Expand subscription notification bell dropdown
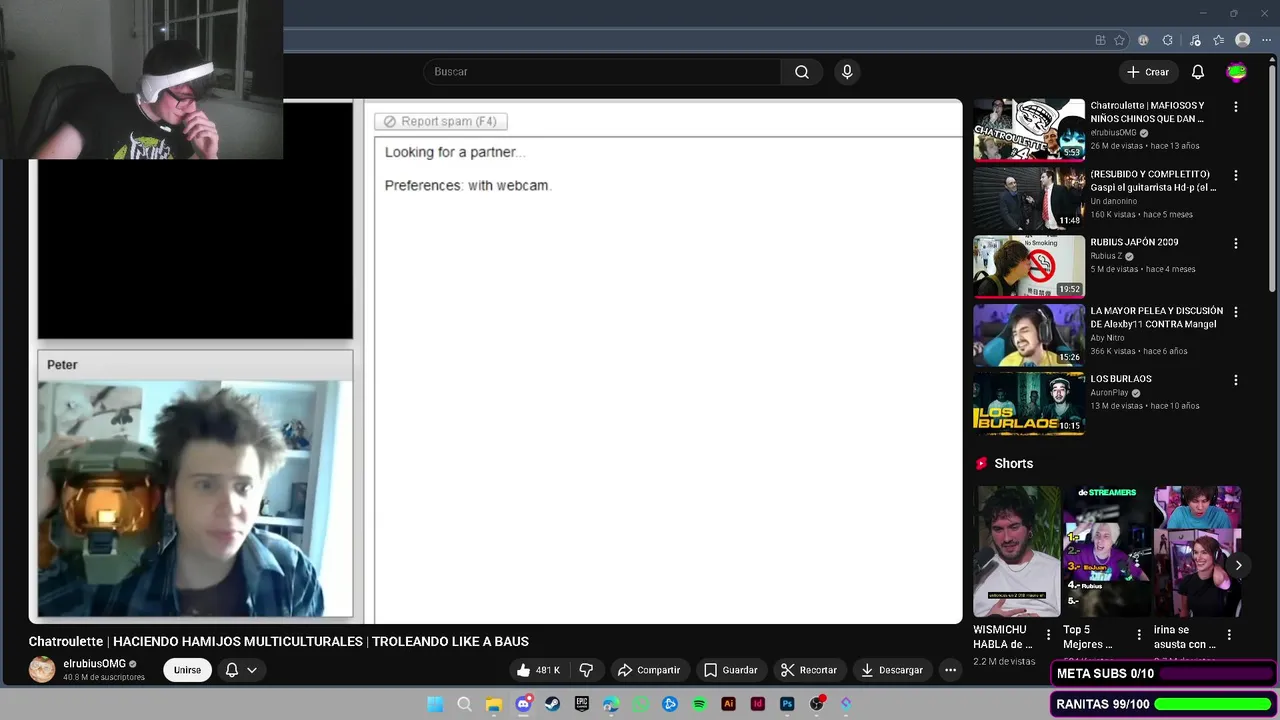The width and height of the screenshot is (1280, 720). click(x=241, y=670)
